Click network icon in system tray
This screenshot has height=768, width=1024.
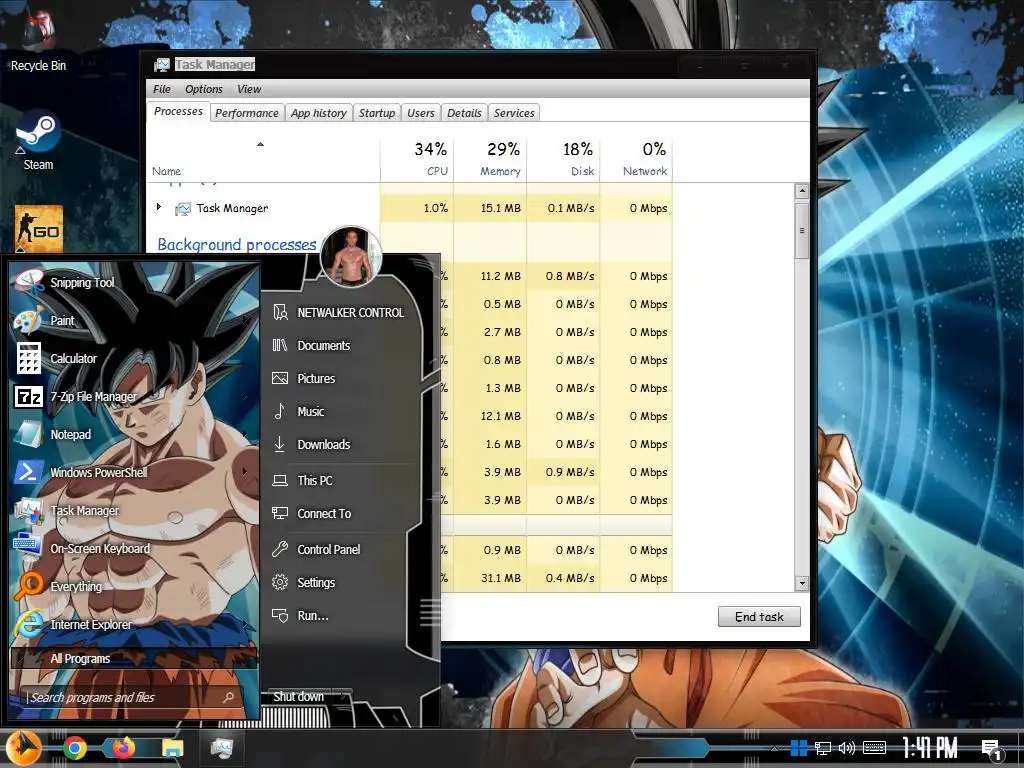click(x=823, y=748)
